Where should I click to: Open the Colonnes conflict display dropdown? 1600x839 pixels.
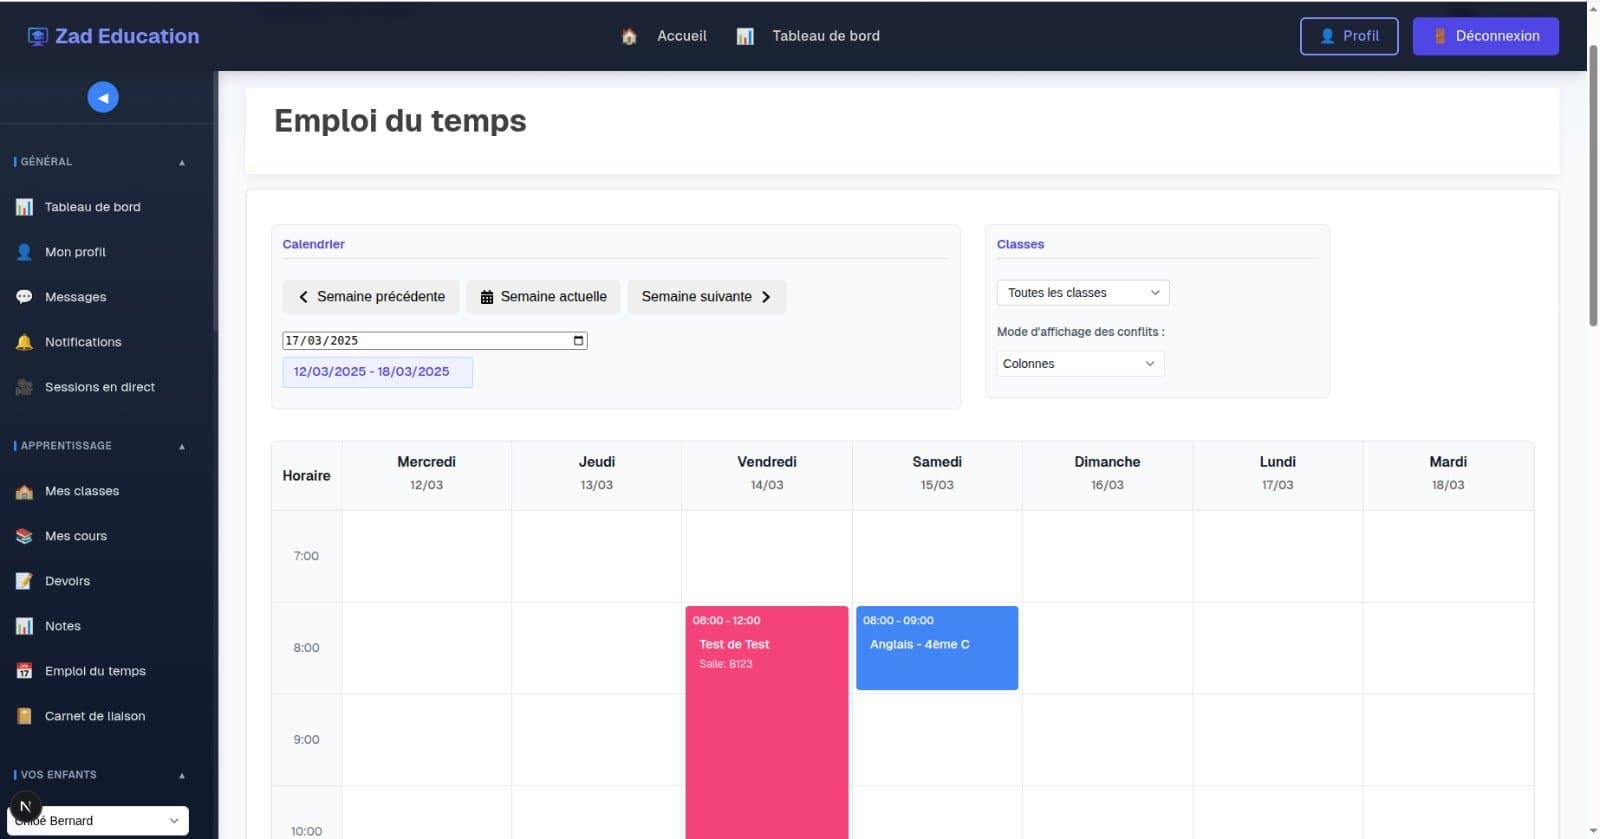tap(1079, 364)
